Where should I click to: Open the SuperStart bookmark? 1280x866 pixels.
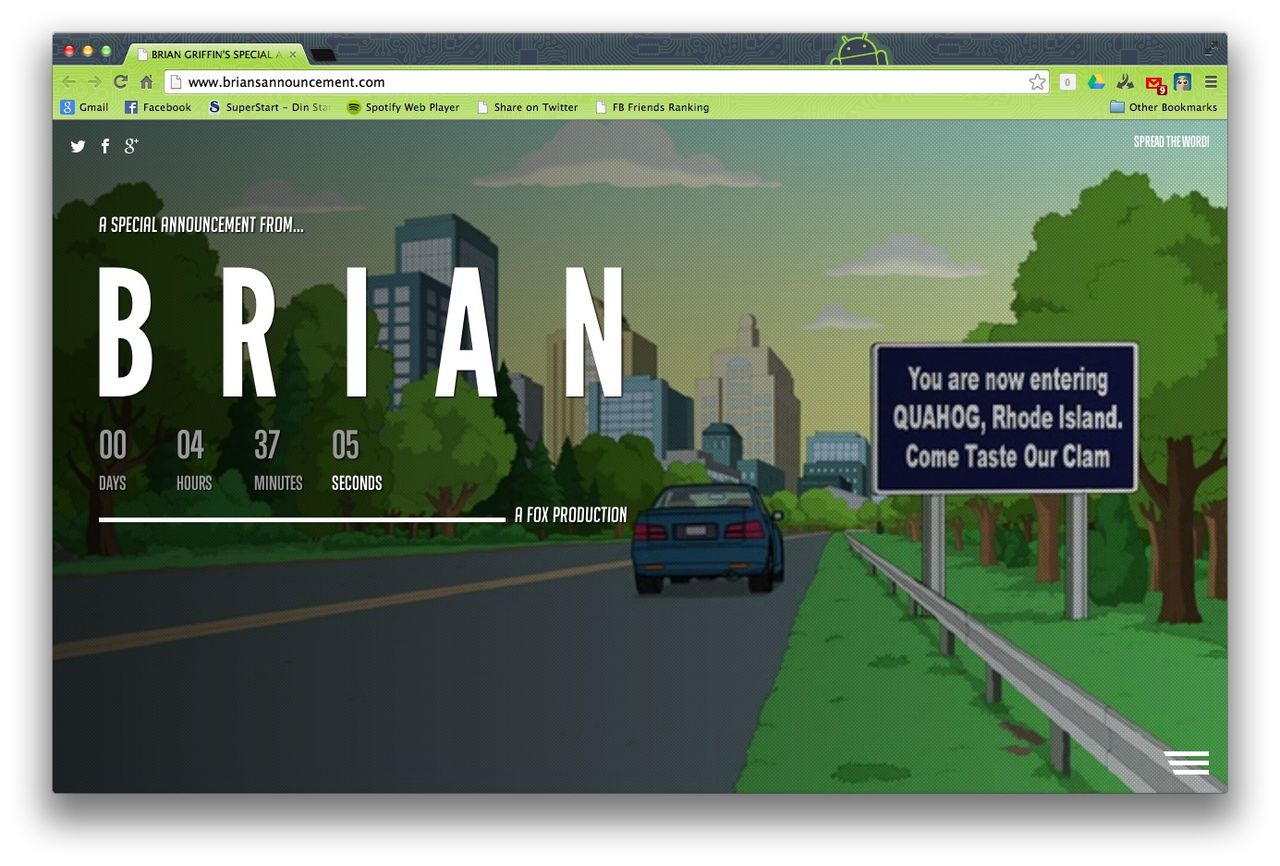tap(270, 107)
